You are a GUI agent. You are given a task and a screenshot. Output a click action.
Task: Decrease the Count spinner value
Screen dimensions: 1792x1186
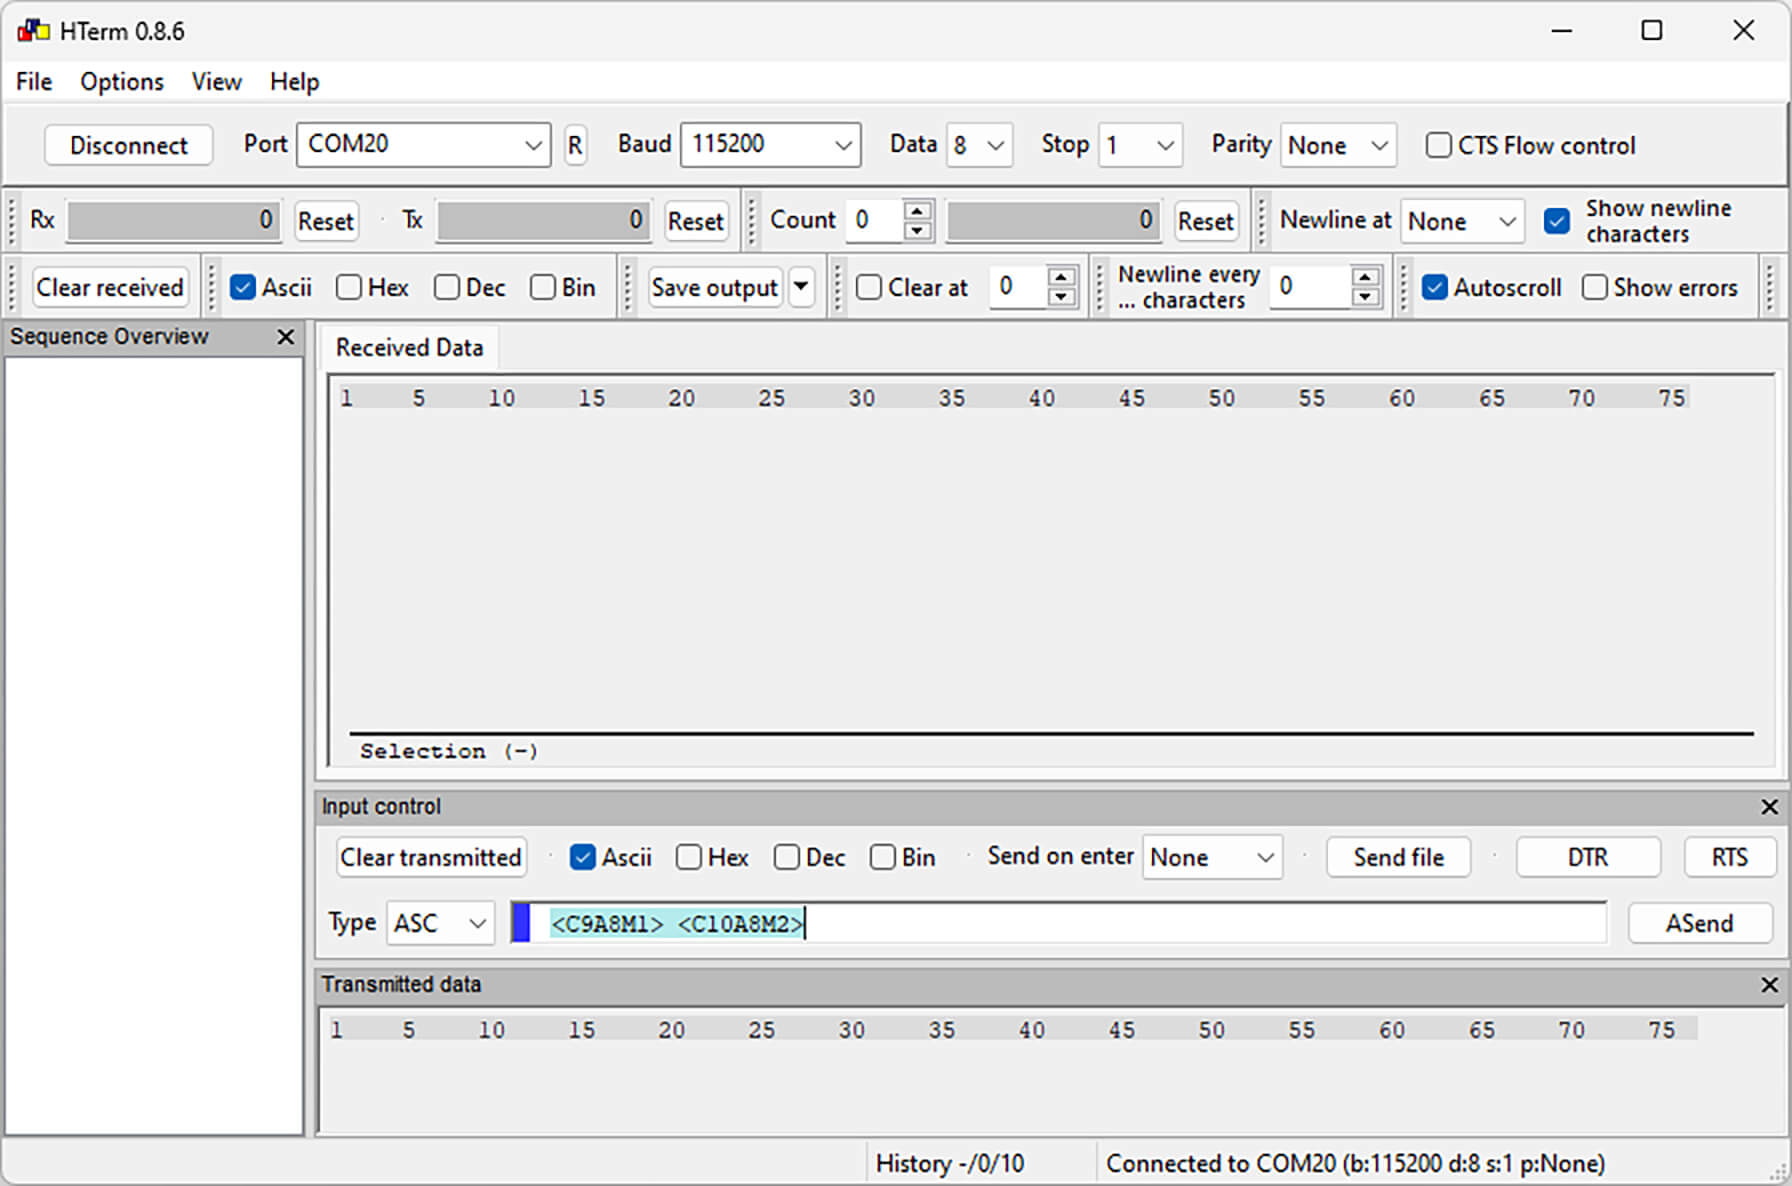click(x=917, y=231)
